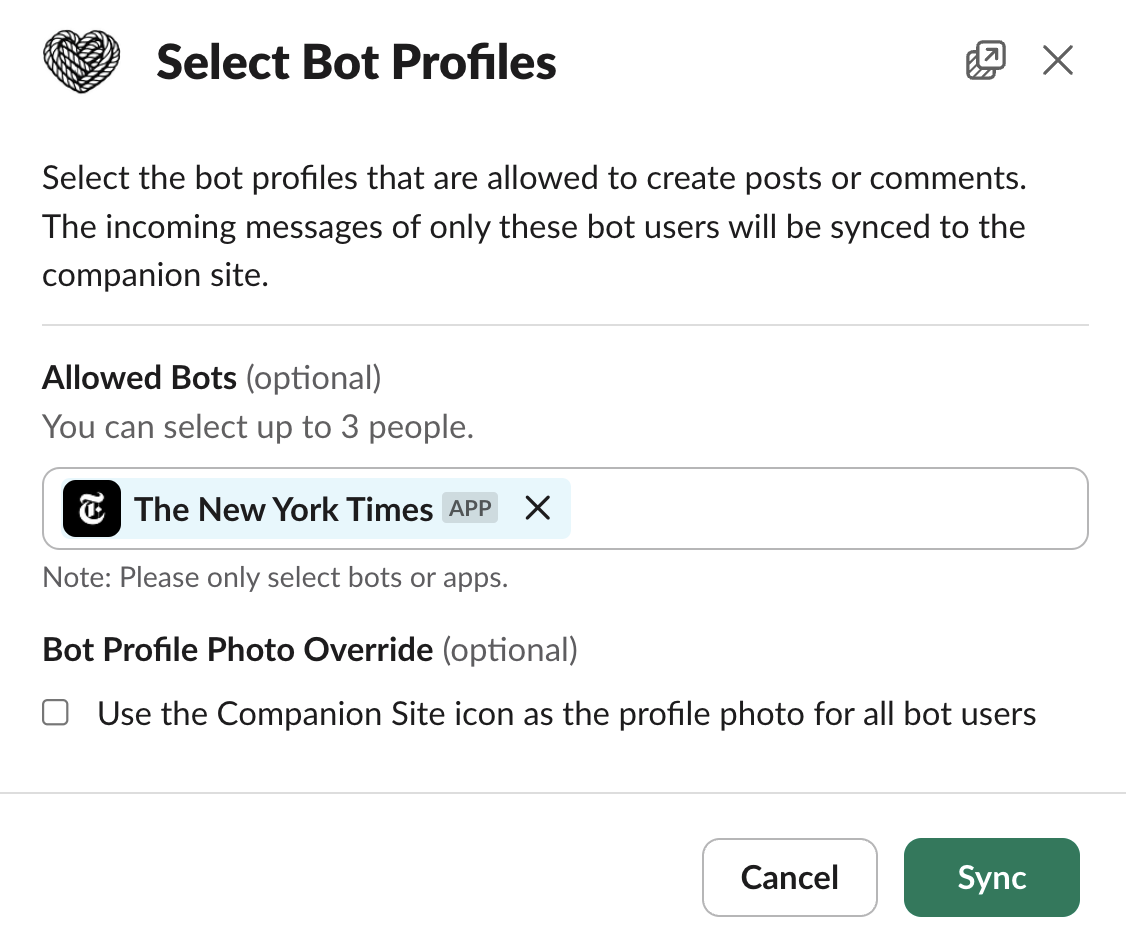The image size is (1126, 944).
Task: Open the dialog in a new window
Action: tap(985, 60)
